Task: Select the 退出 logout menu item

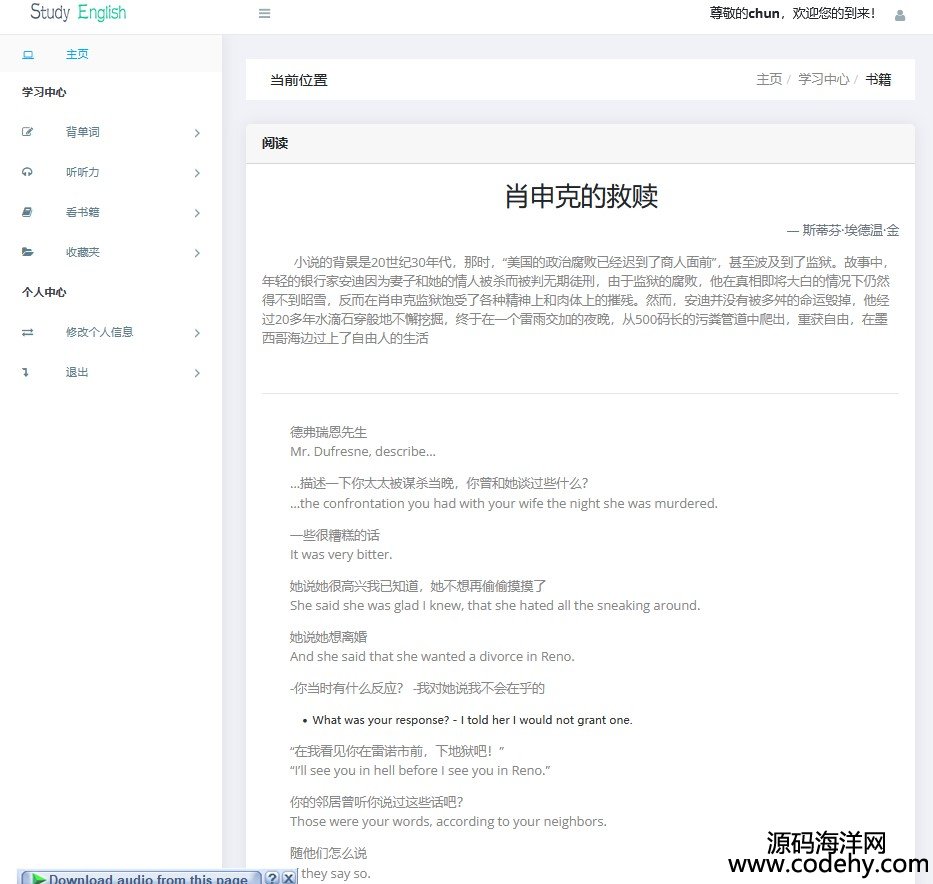Action: pyautogui.click(x=111, y=372)
